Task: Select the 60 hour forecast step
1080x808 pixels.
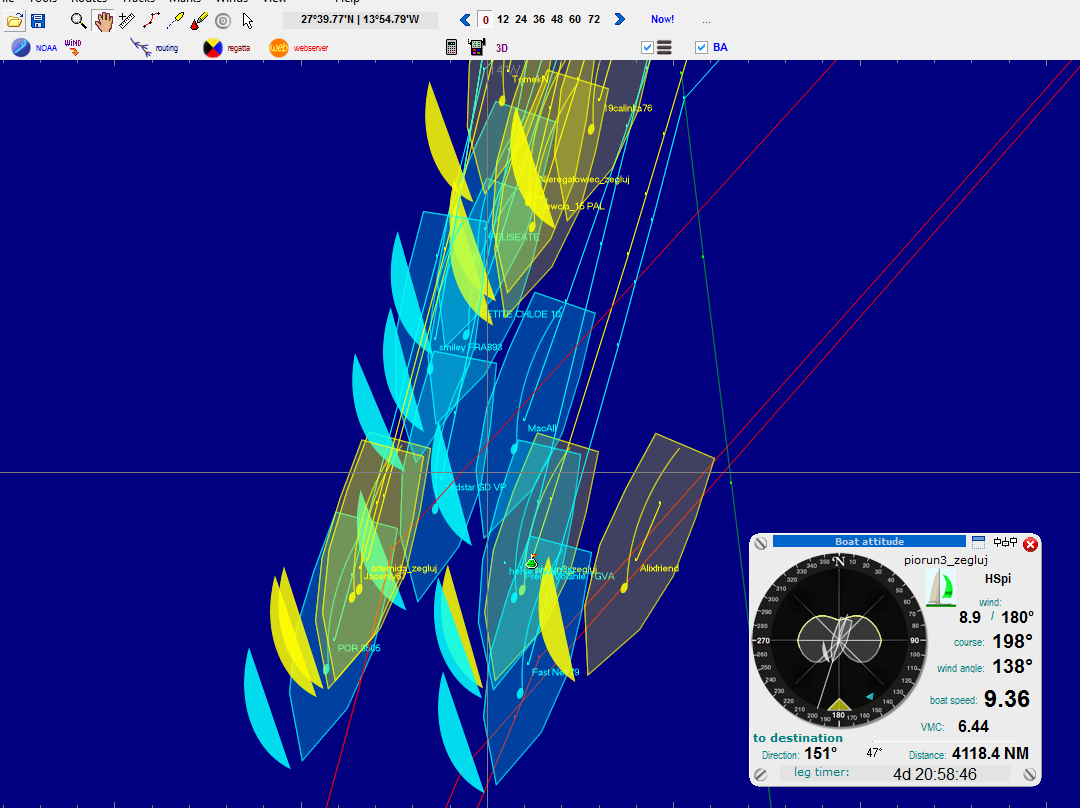Action: point(574,19)
